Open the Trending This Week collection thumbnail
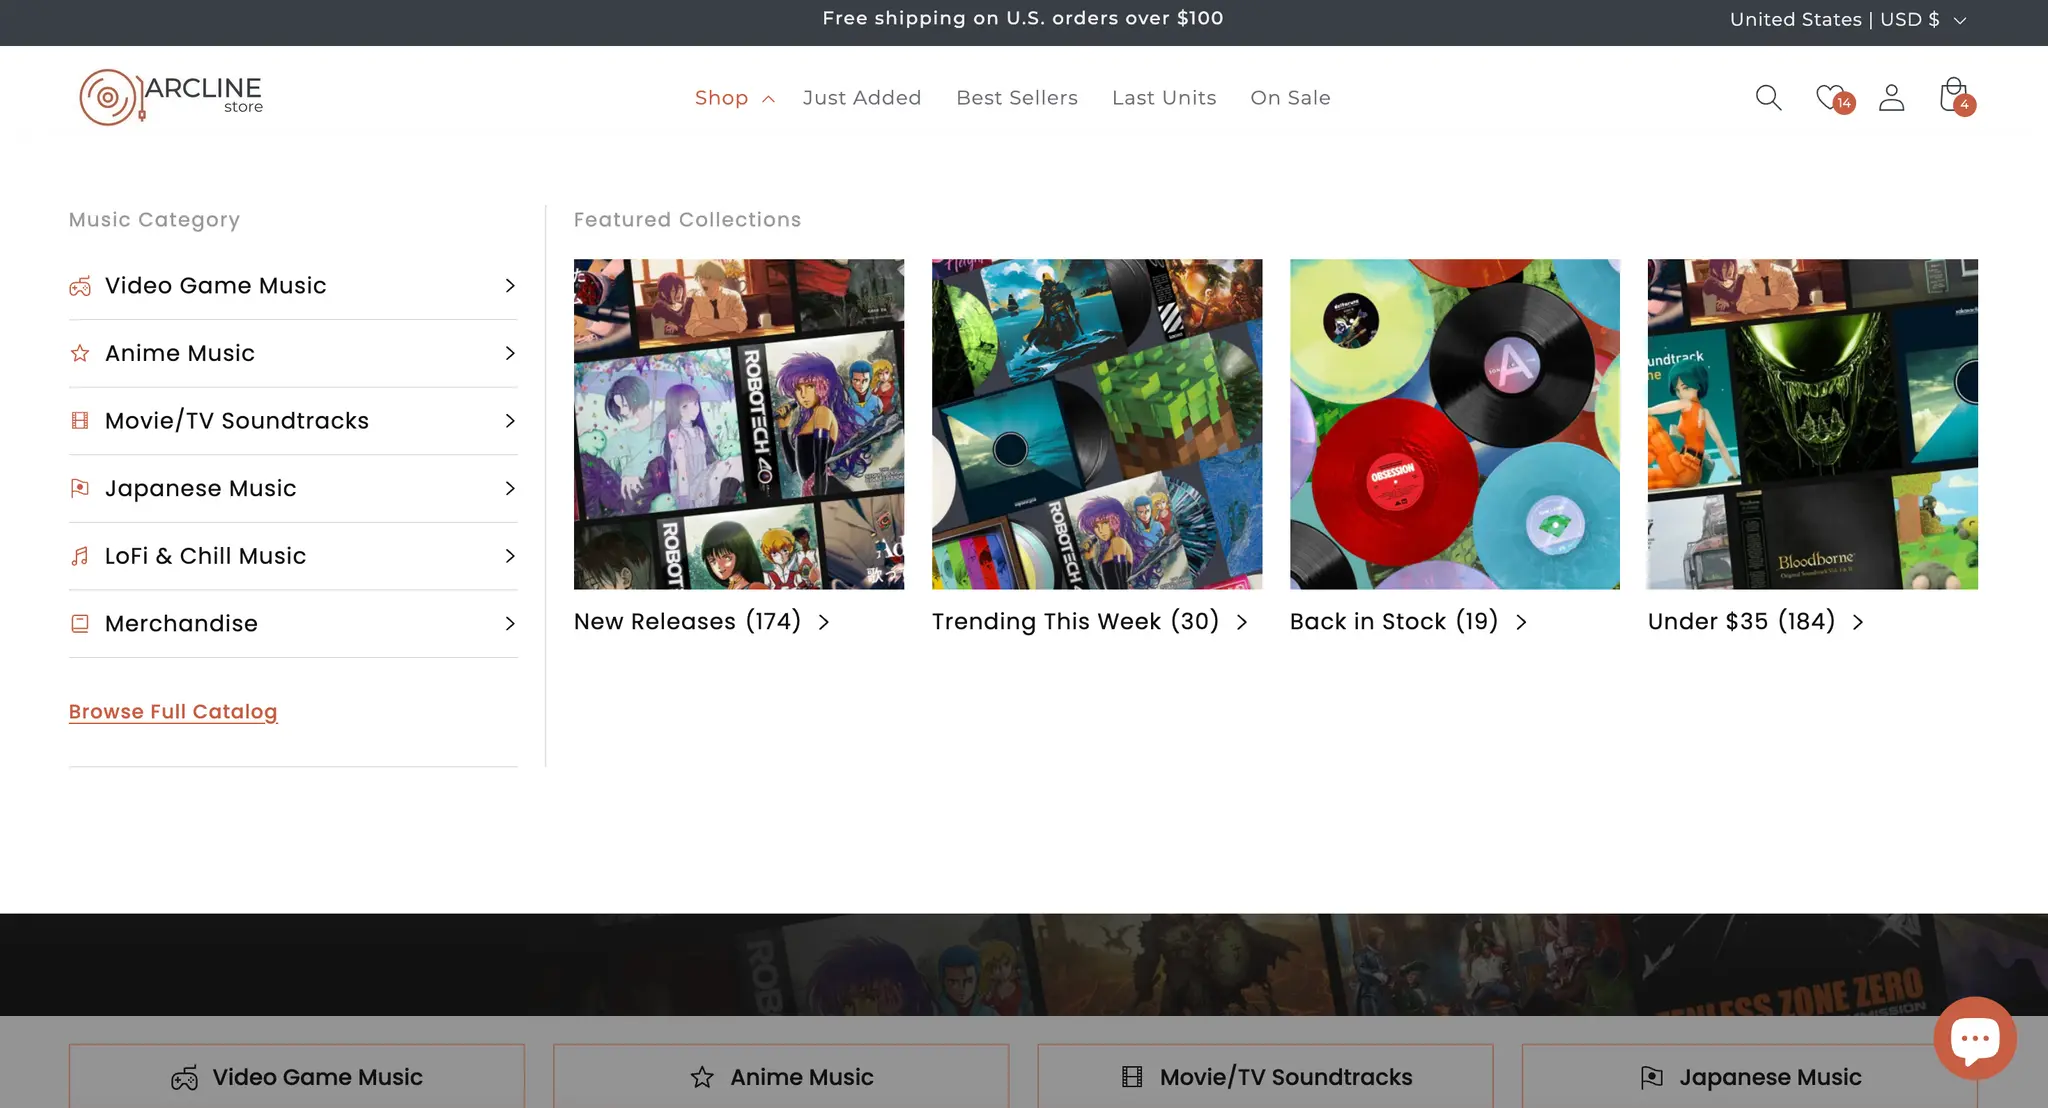This screenshot has width=2048, height=1108. [x=1097, y=424]
